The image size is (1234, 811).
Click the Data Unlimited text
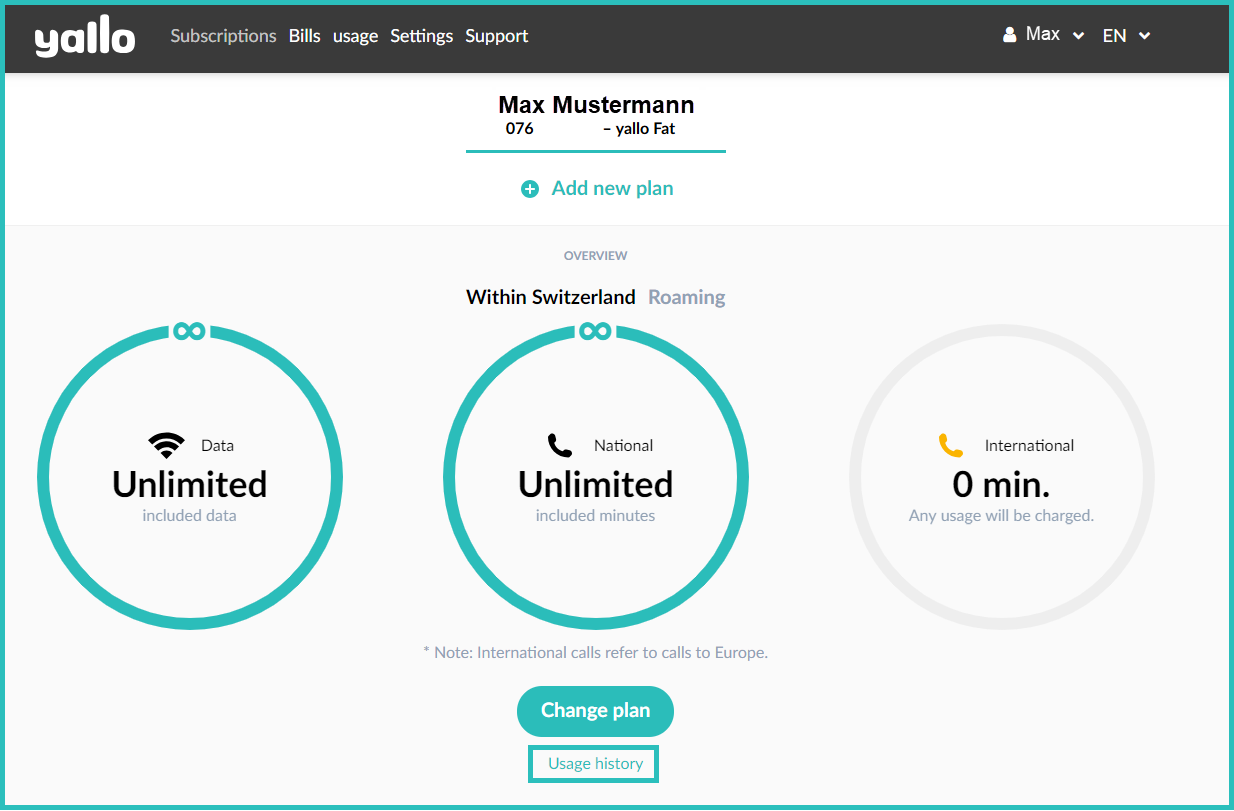190,484
